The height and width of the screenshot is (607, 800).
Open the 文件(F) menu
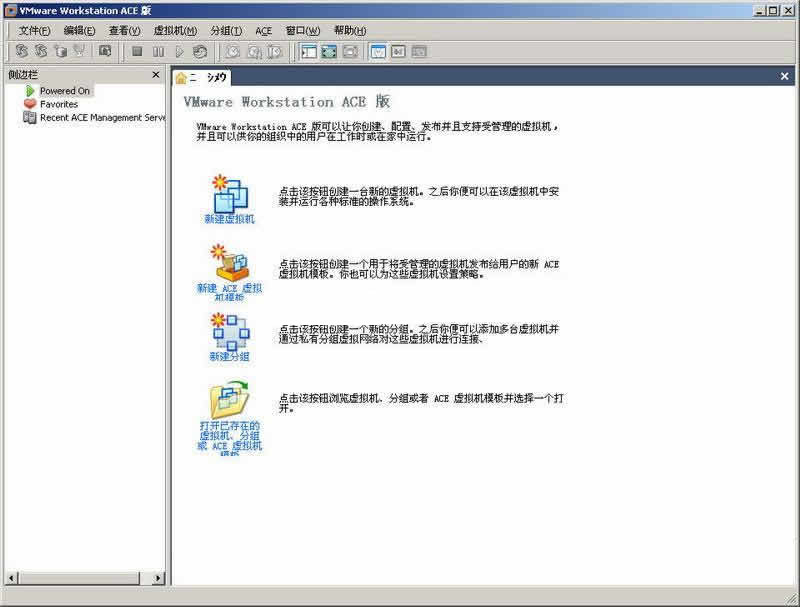coord(34,31)
